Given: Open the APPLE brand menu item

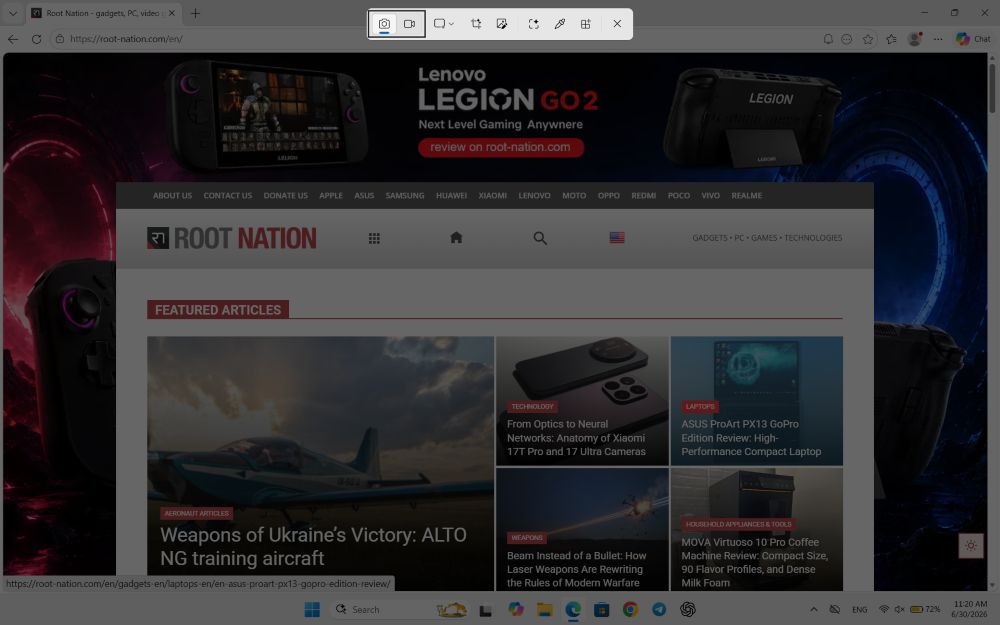Looking at the screenshot, I should click(x=331, y=196).
